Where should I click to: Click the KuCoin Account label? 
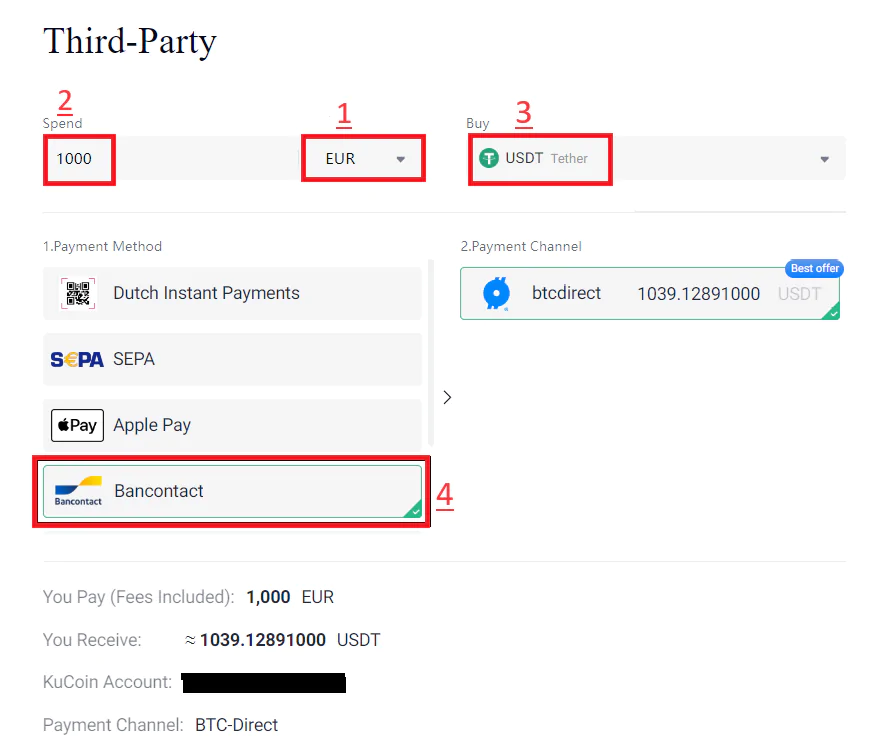tap(107, 682)
